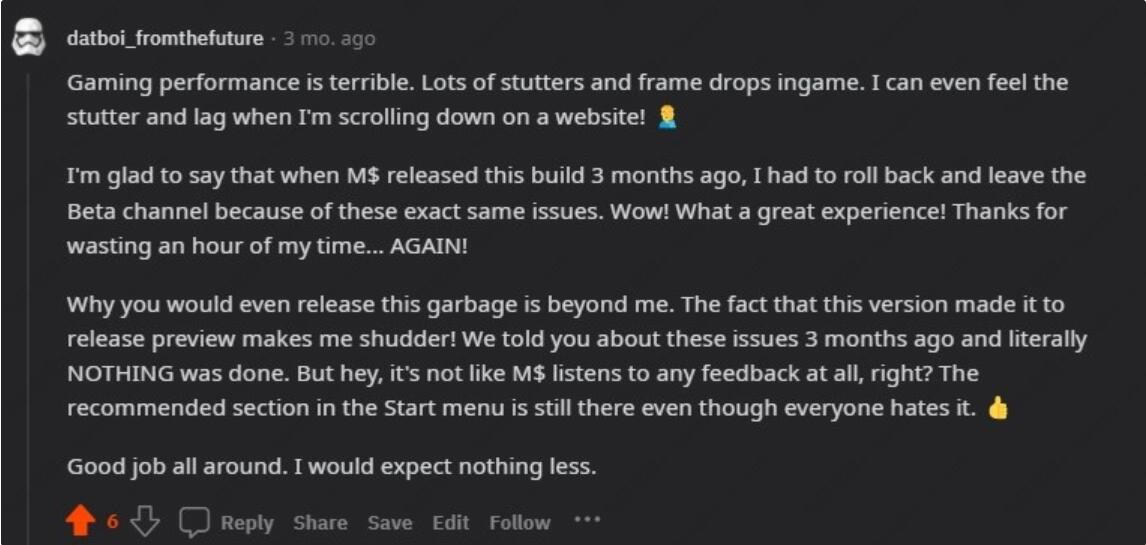Viewport: 1146px width, 545px height.
Task: Upvote the comment with the orange arrow
Action: [x=82, y=522]
